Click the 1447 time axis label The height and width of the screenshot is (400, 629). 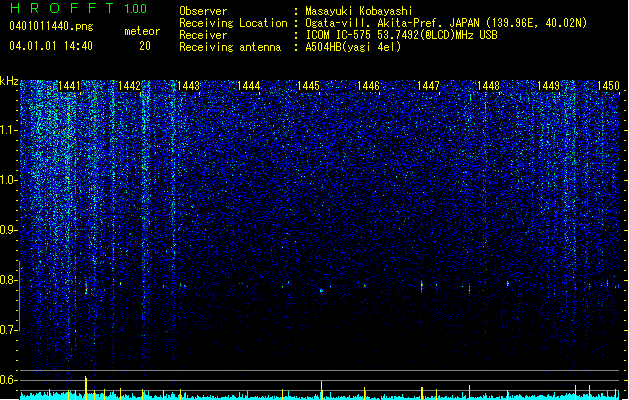pyautogui.click(x=428, y=86)
